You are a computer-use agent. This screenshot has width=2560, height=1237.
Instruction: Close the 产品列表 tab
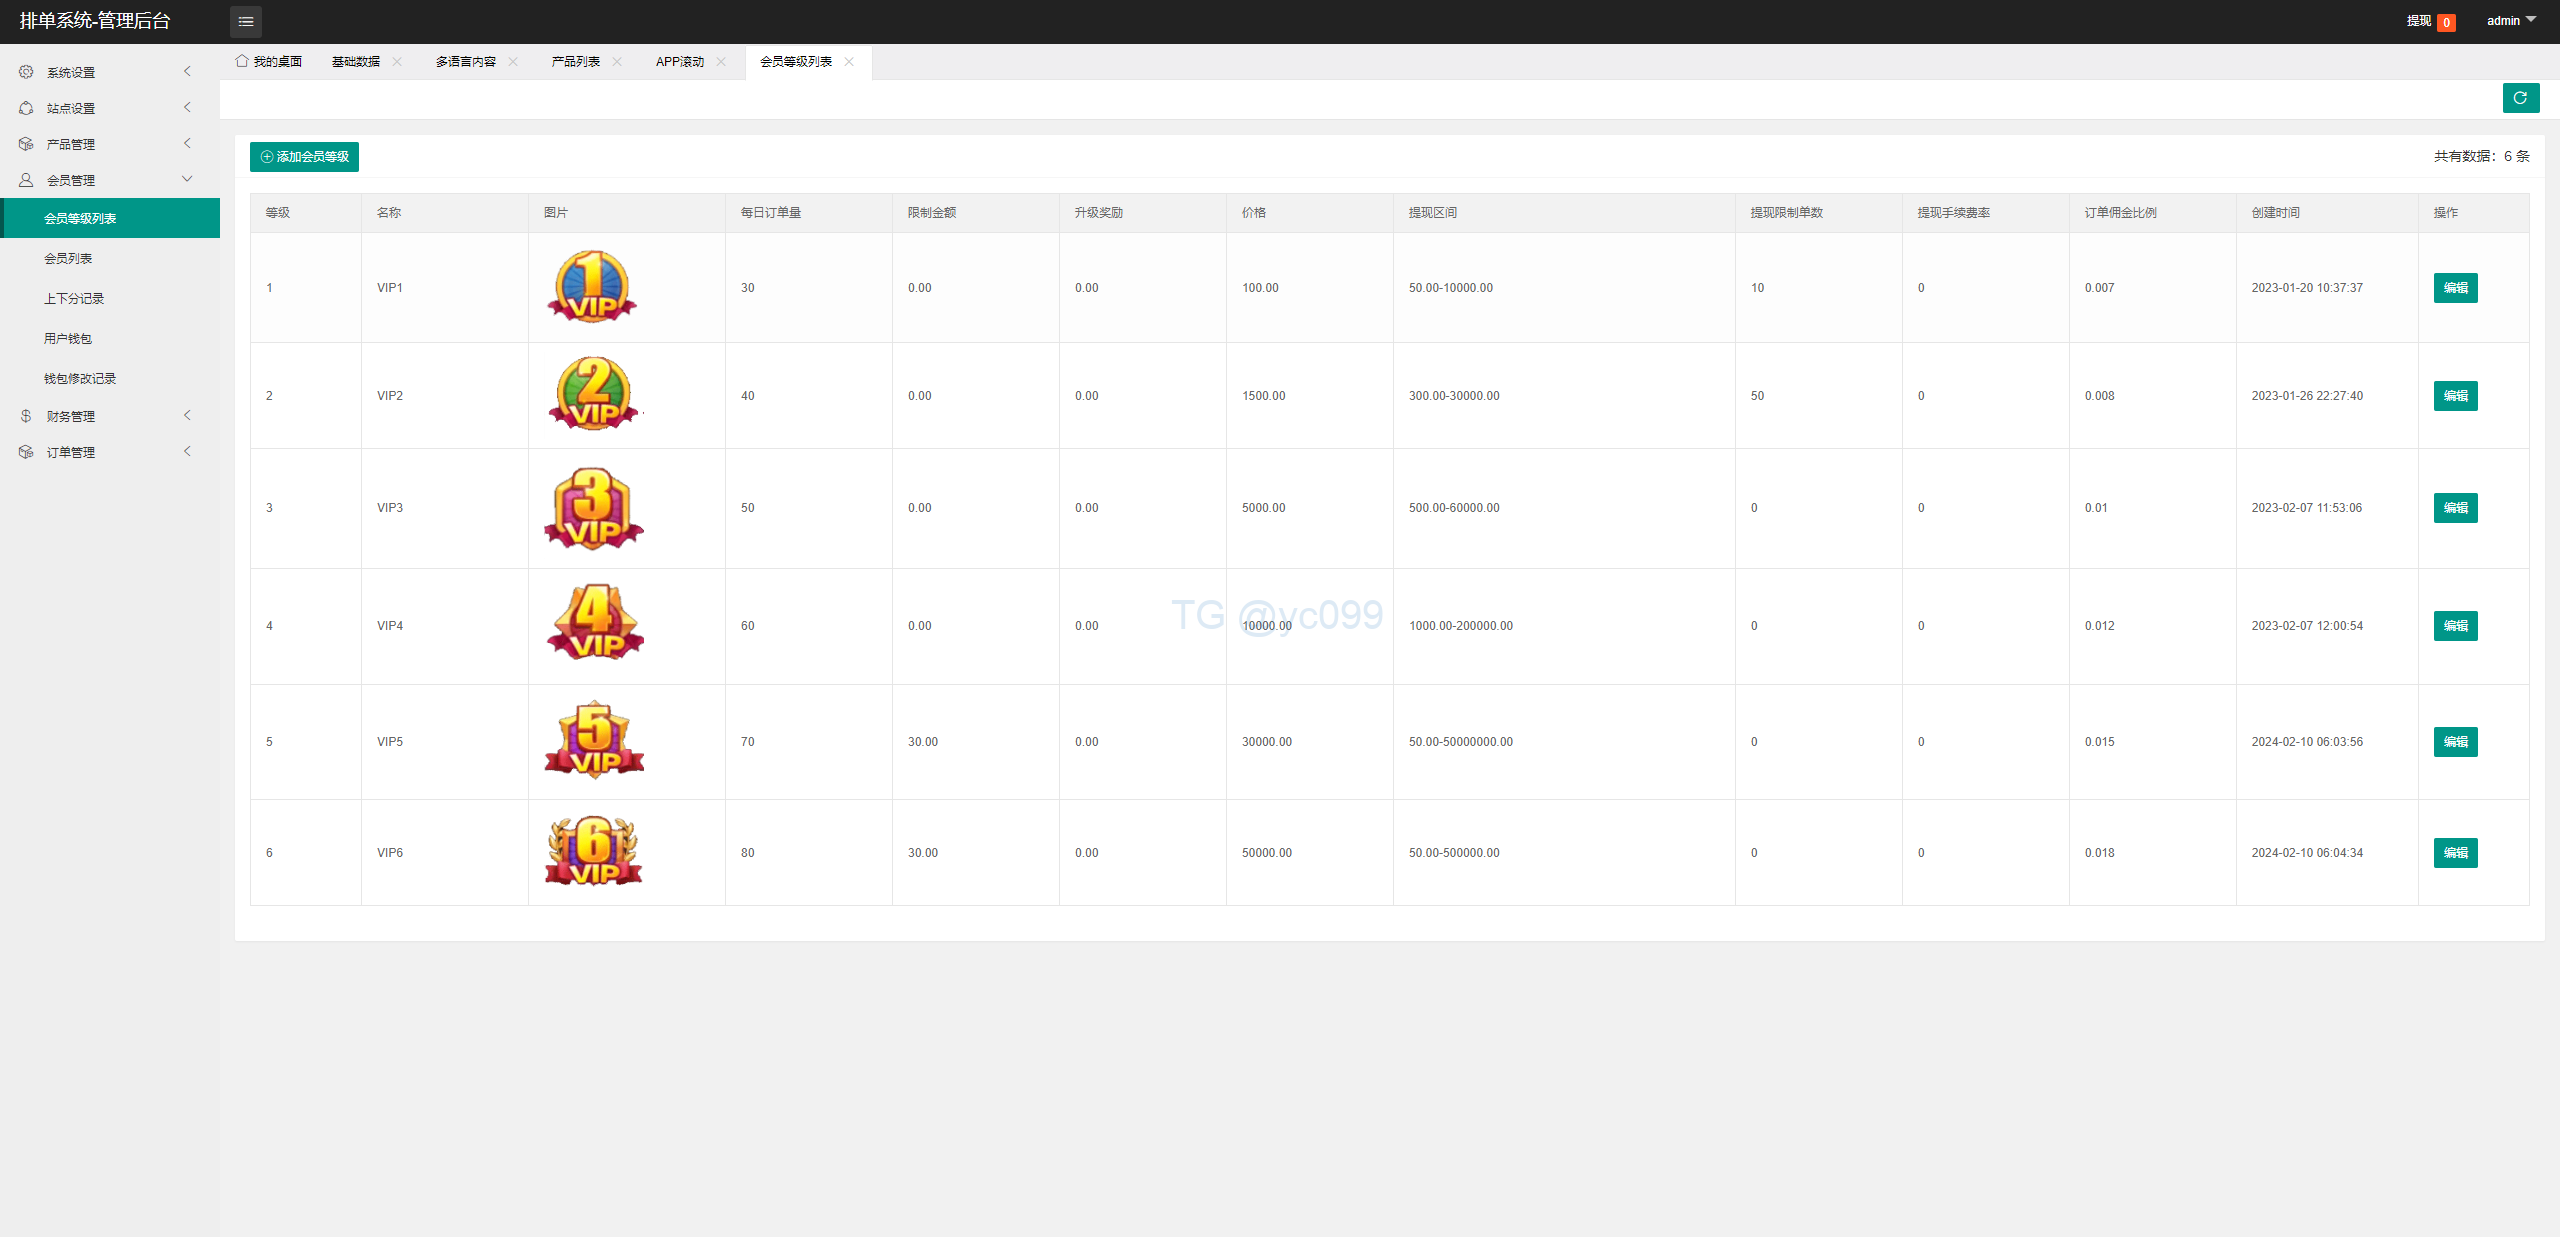[617, 62]
